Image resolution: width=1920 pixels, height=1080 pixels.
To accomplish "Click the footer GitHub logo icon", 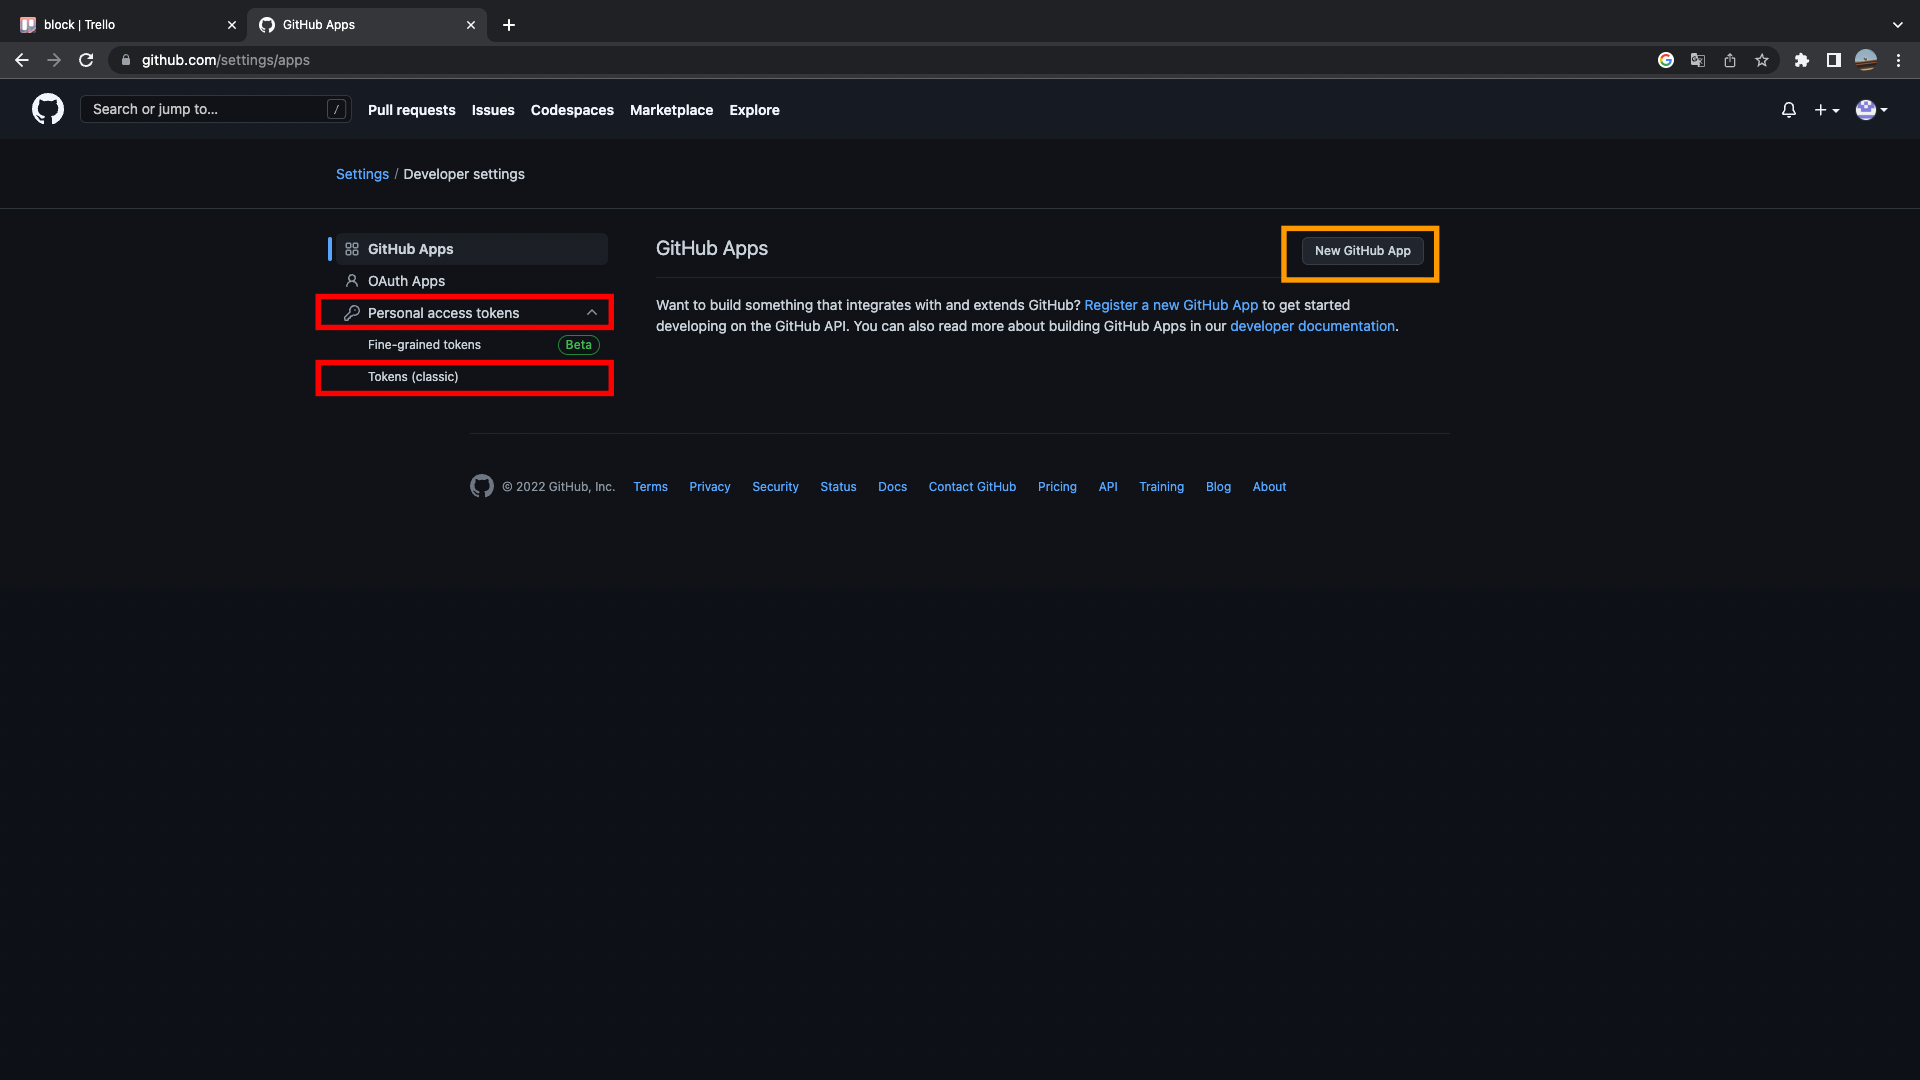I will 481,486.
